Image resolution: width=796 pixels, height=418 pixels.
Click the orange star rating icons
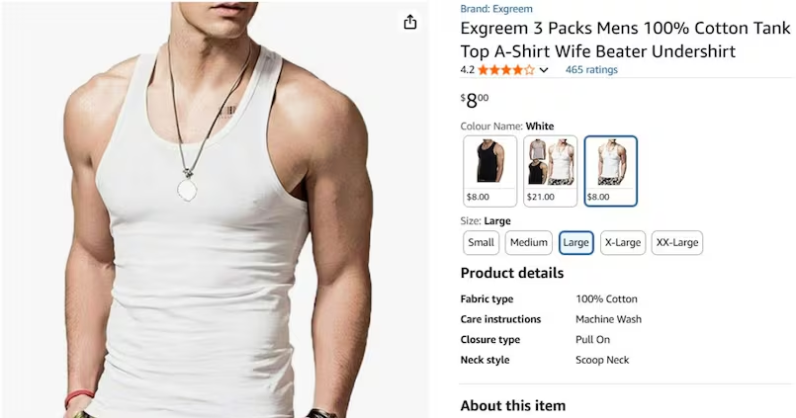505,70
